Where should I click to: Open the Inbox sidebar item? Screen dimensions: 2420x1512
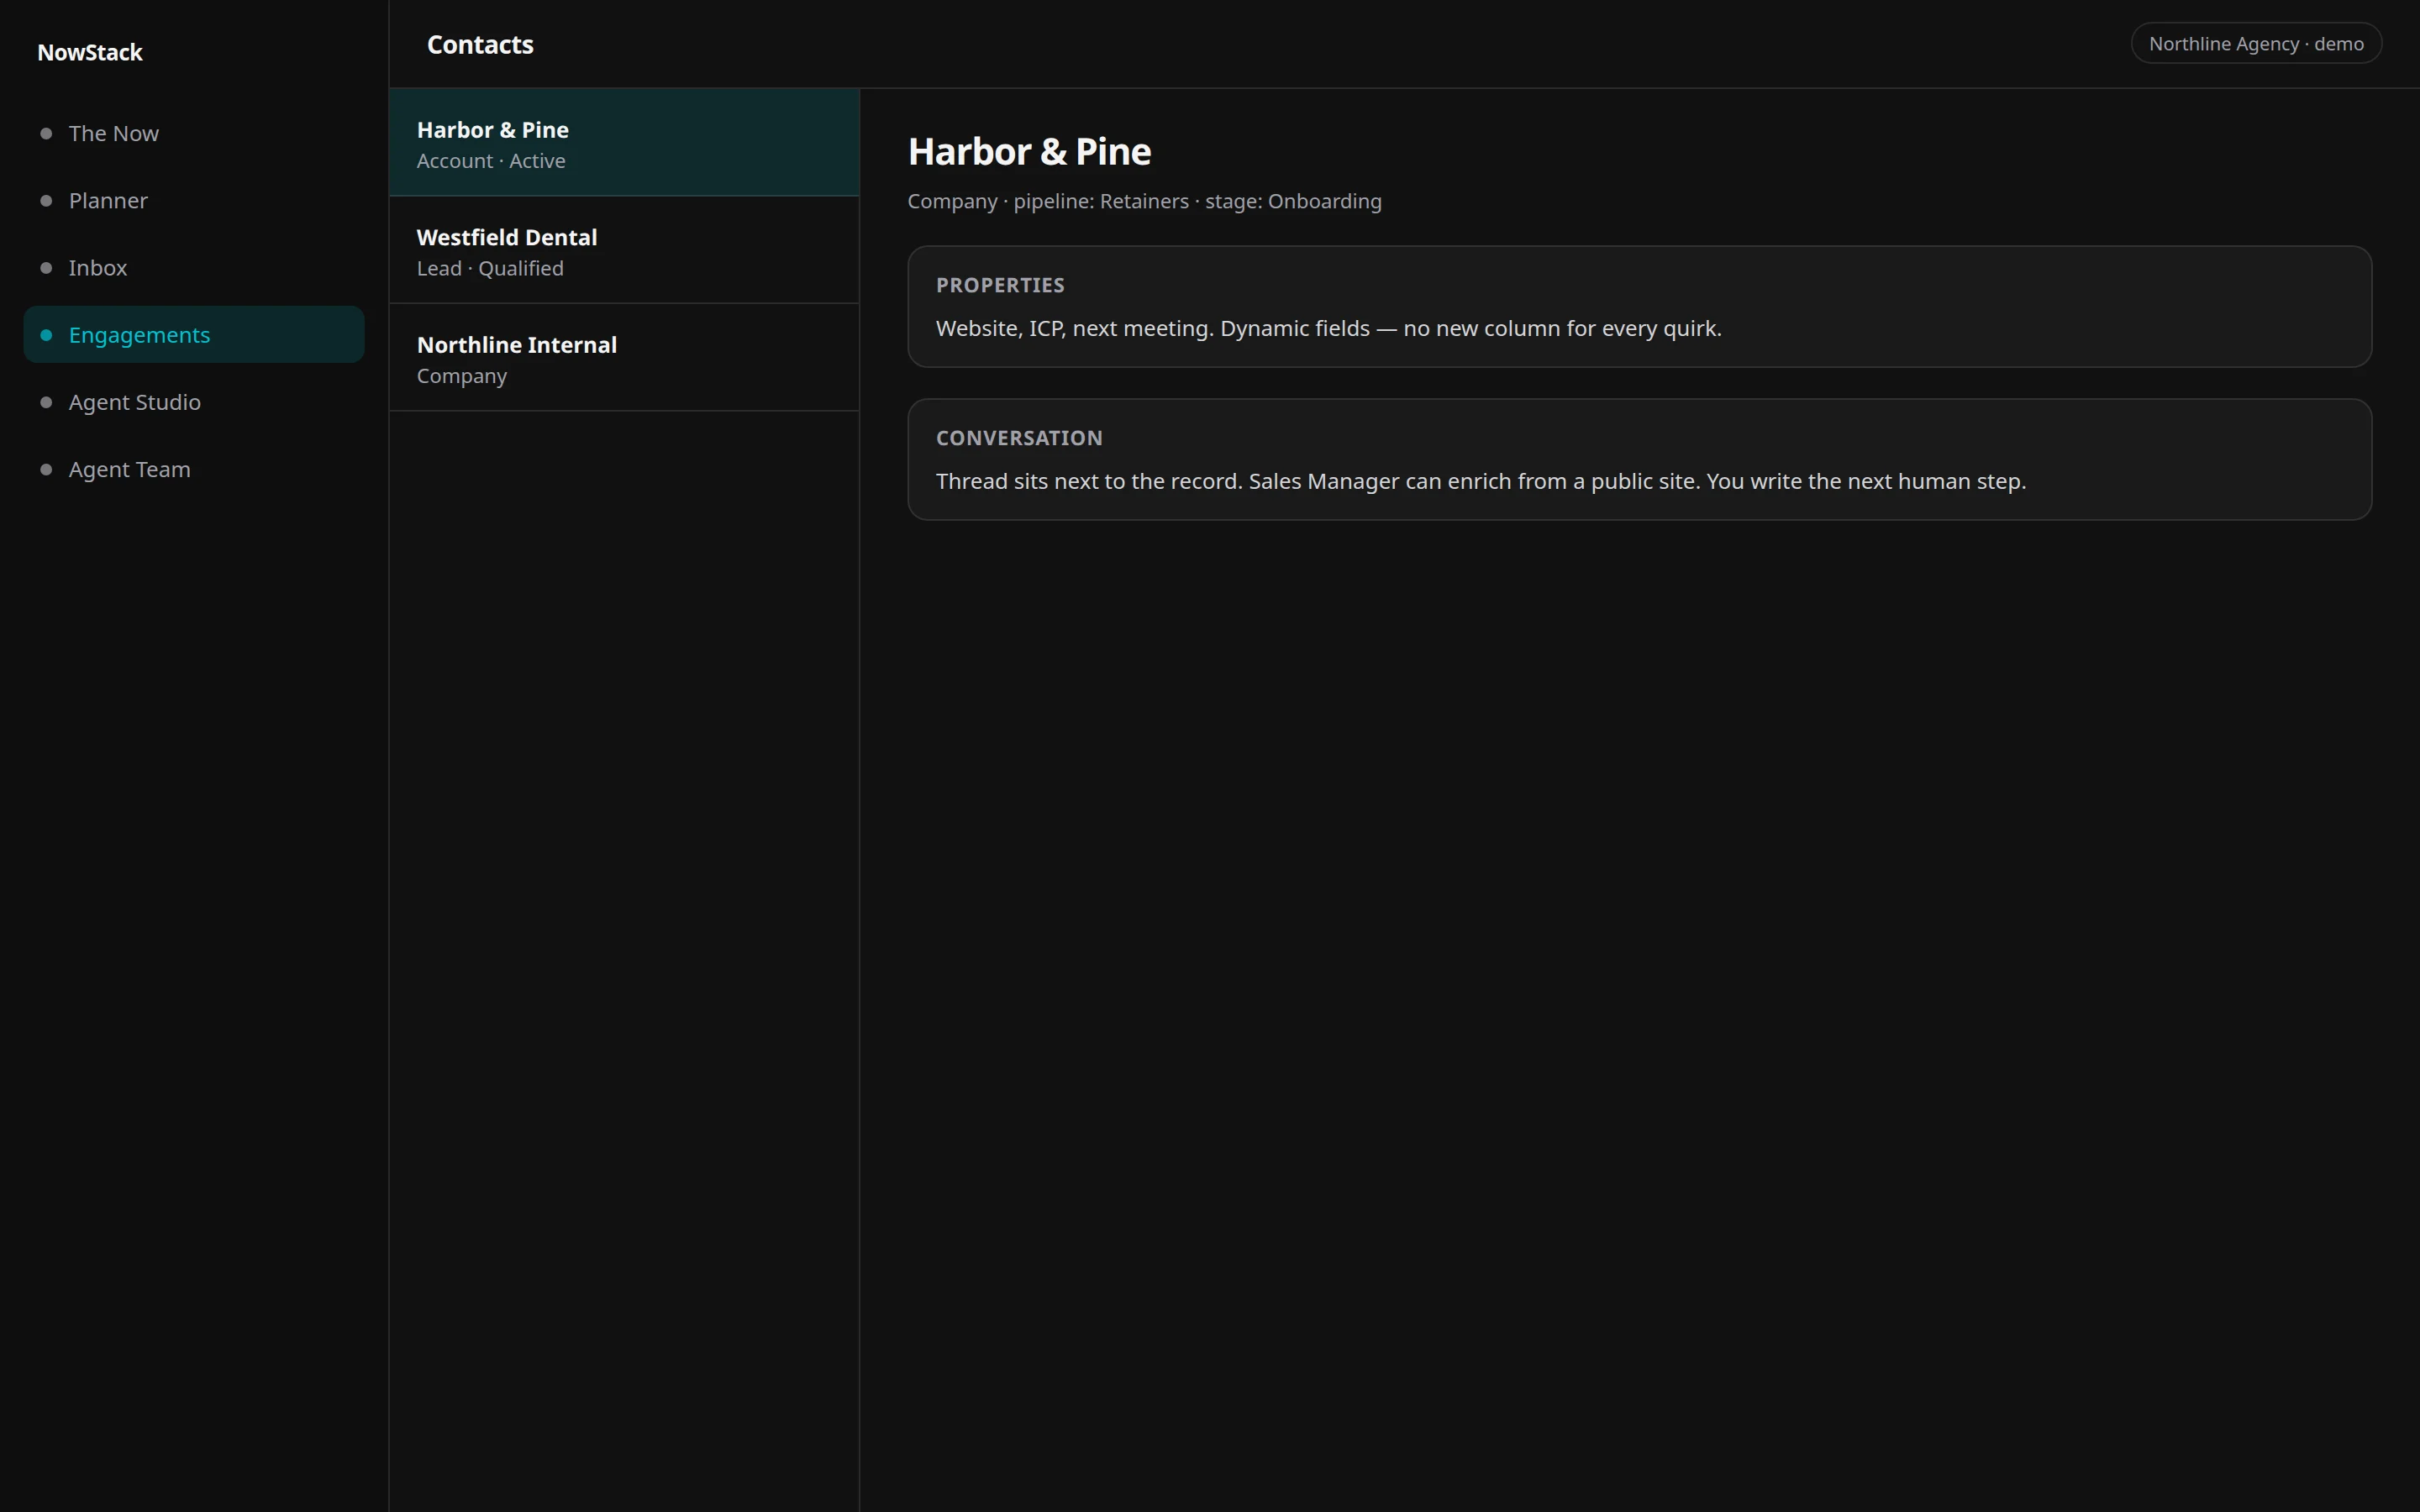pos(194,267)
